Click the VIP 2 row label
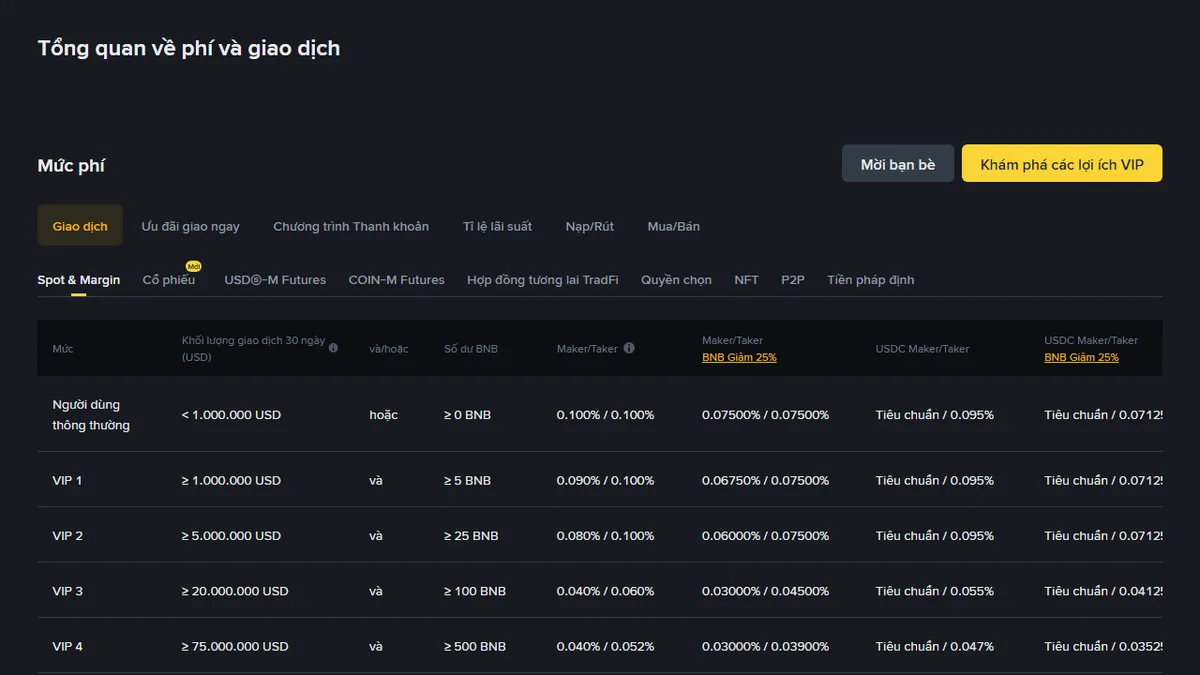 click(x=67, y=536)
